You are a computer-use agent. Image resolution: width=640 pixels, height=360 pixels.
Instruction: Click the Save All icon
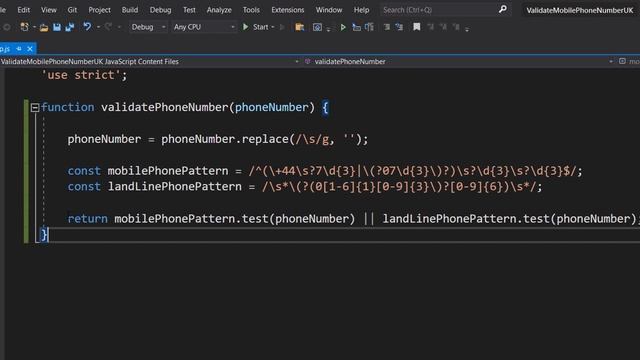[x=69, y=27]
